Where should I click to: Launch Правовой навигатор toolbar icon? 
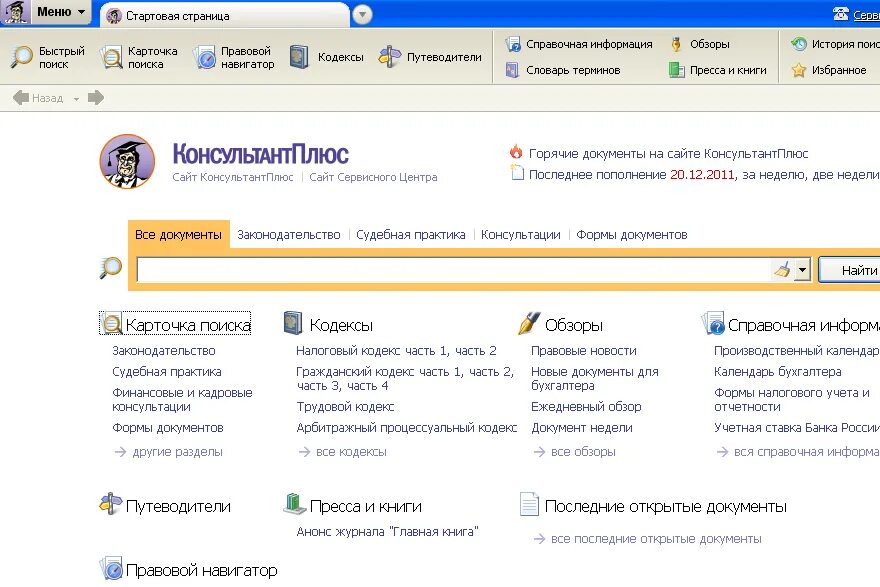204,57
